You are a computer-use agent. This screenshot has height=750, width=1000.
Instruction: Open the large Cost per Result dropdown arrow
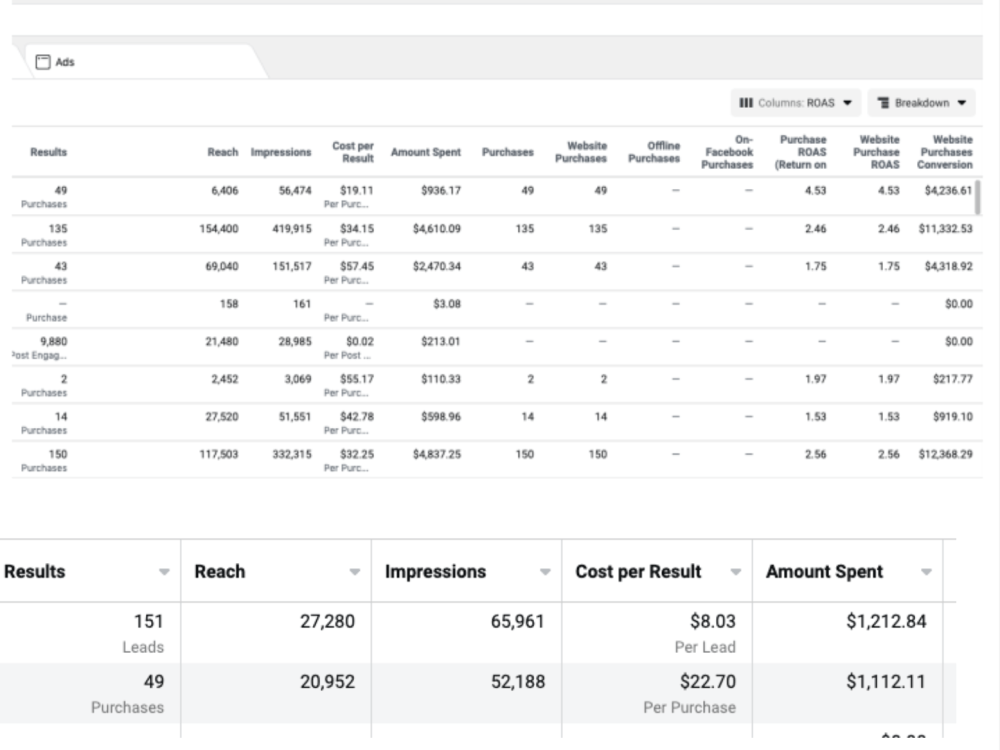(x=735, y=572)
